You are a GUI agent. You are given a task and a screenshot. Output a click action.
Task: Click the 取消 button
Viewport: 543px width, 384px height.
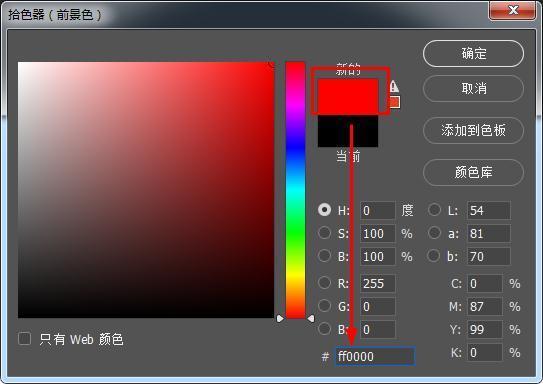click(473, 89)
